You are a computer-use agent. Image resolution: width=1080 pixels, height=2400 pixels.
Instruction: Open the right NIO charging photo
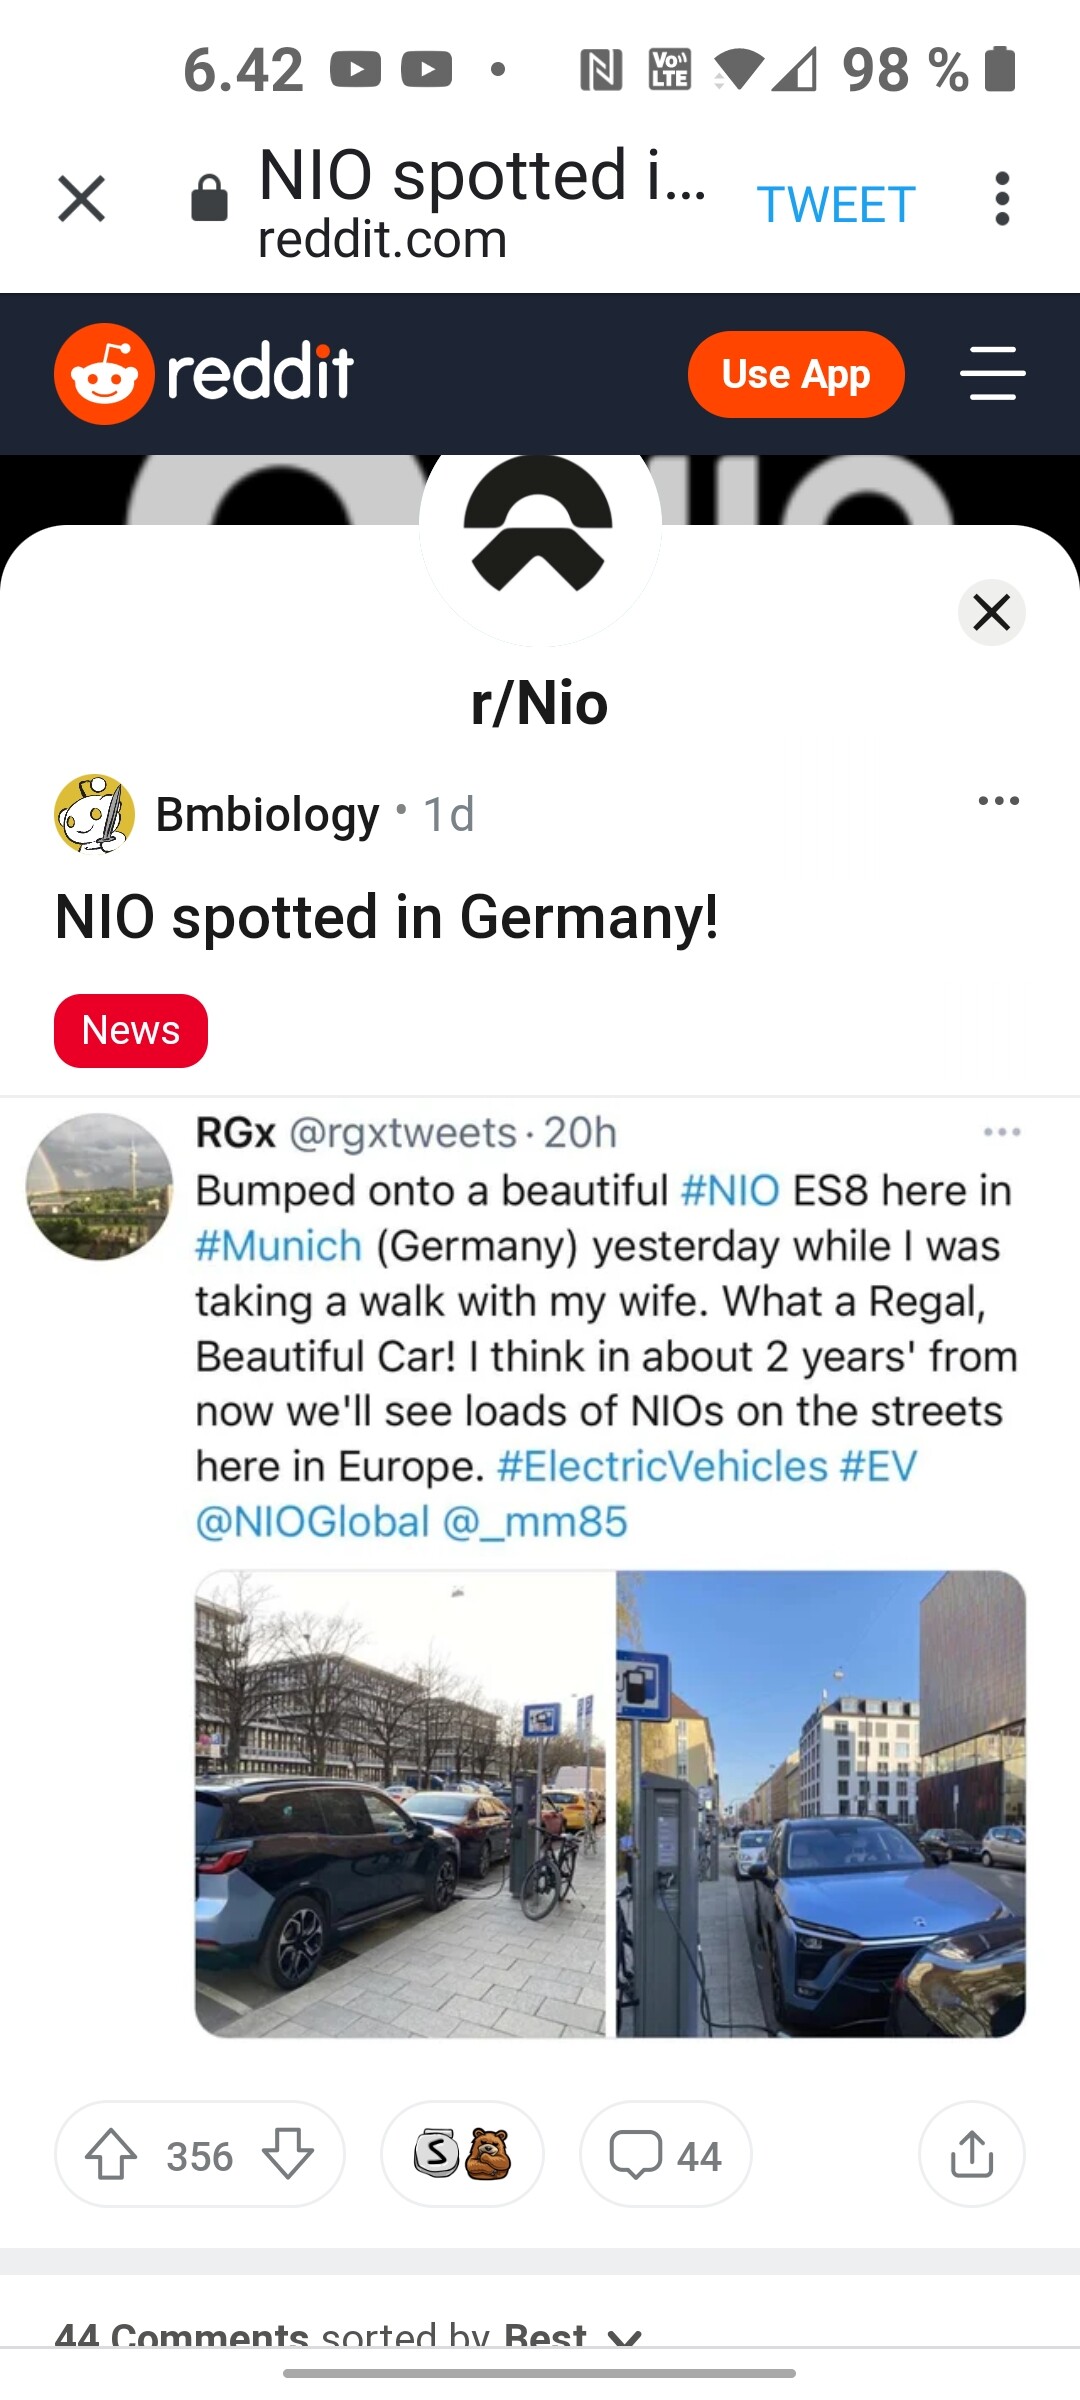pos(820,1803)
